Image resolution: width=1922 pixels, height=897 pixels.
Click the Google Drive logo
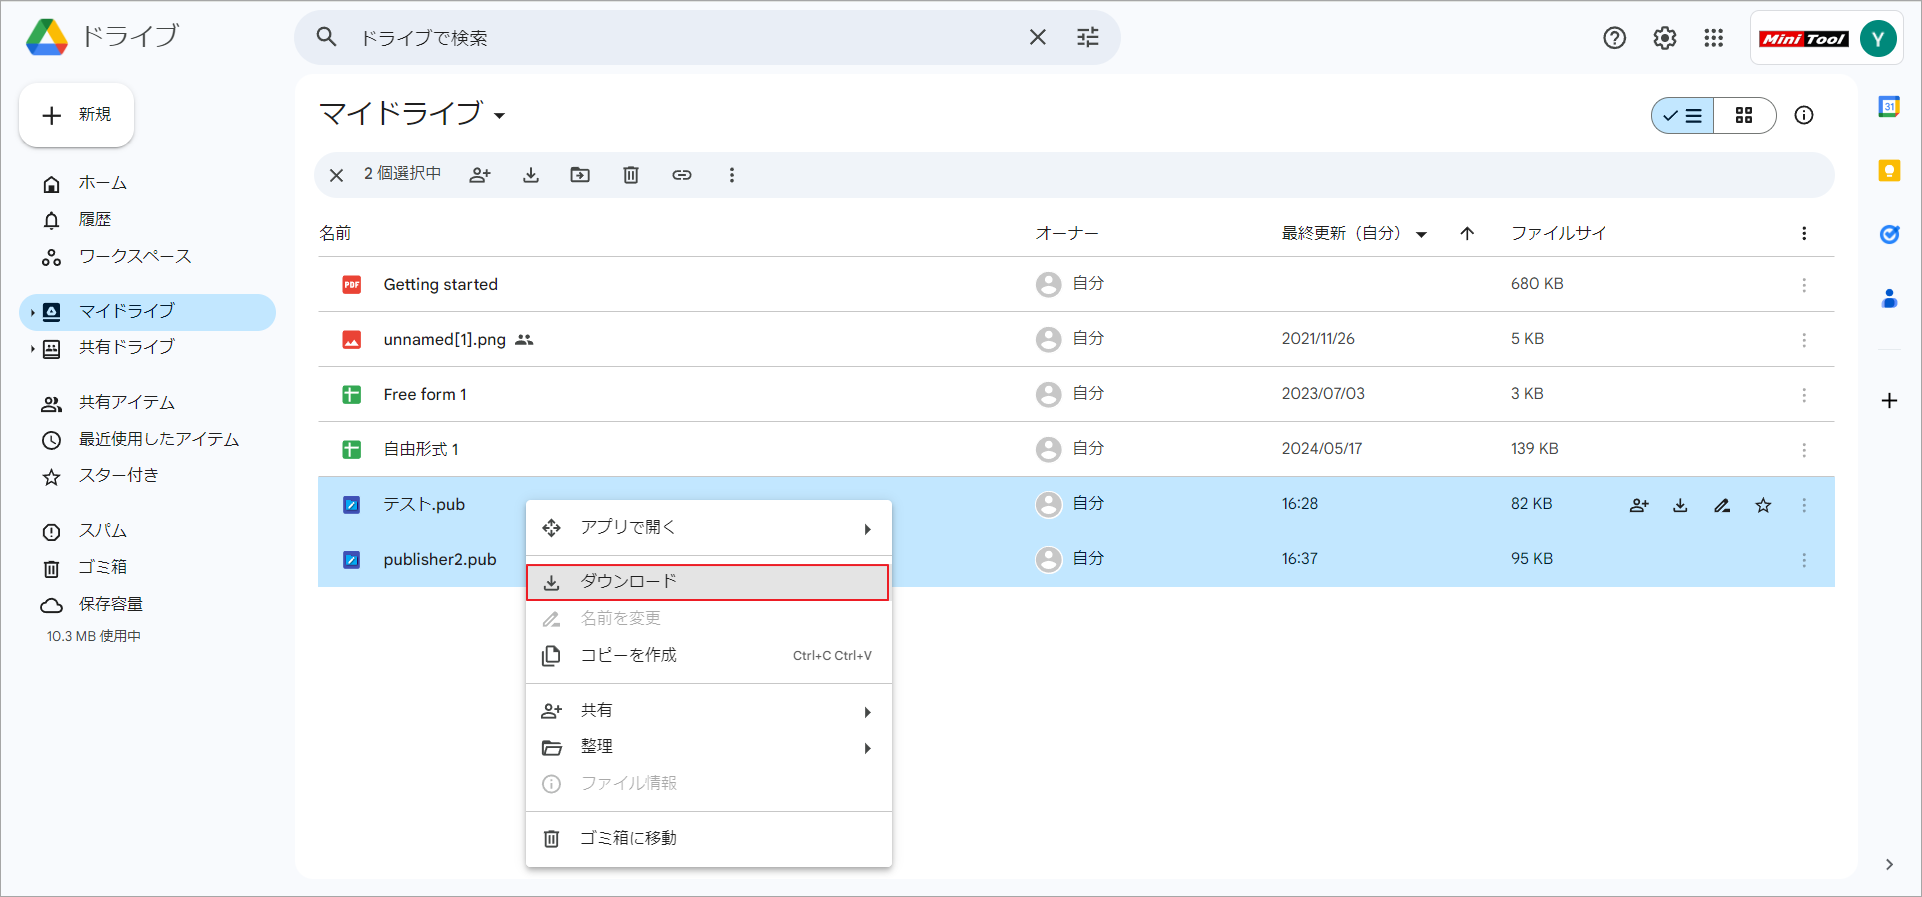point(46,37)
